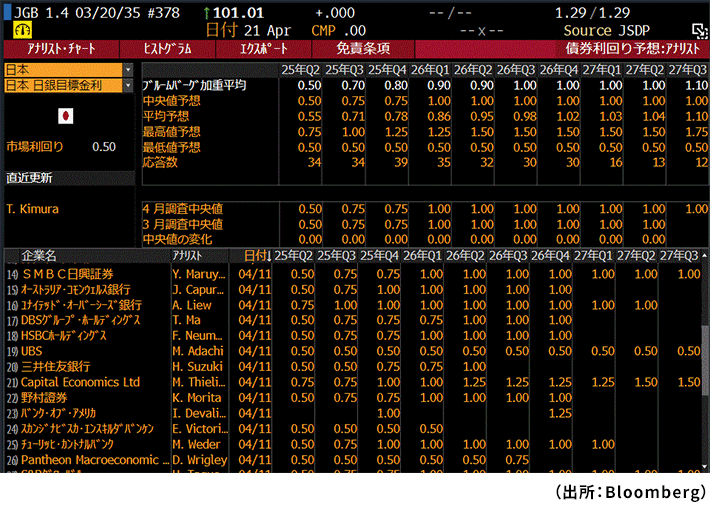Click the 平均予想 row label
Image resolution: width=710 pixels, height=514 pixels.
tap(166, 116)
